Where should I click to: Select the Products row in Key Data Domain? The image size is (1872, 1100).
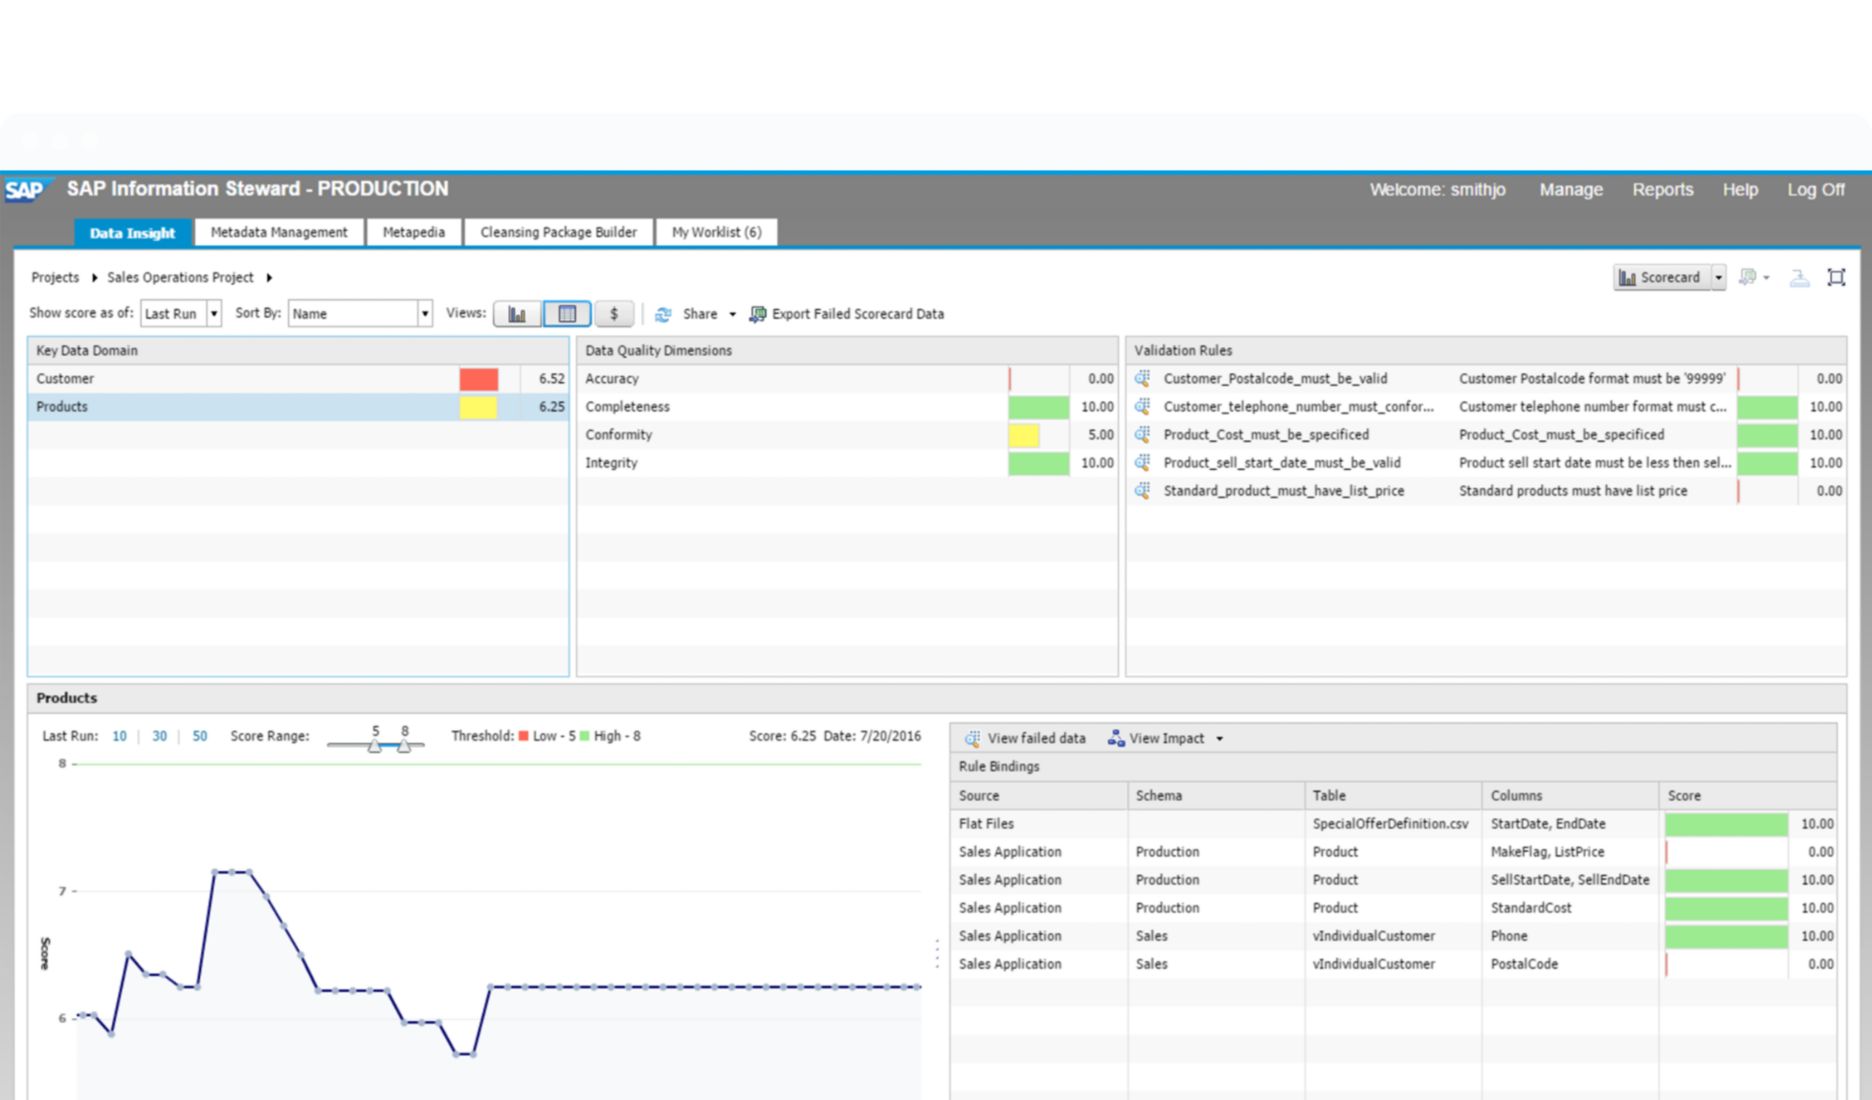pyautogui.click(x=200, y=406)
